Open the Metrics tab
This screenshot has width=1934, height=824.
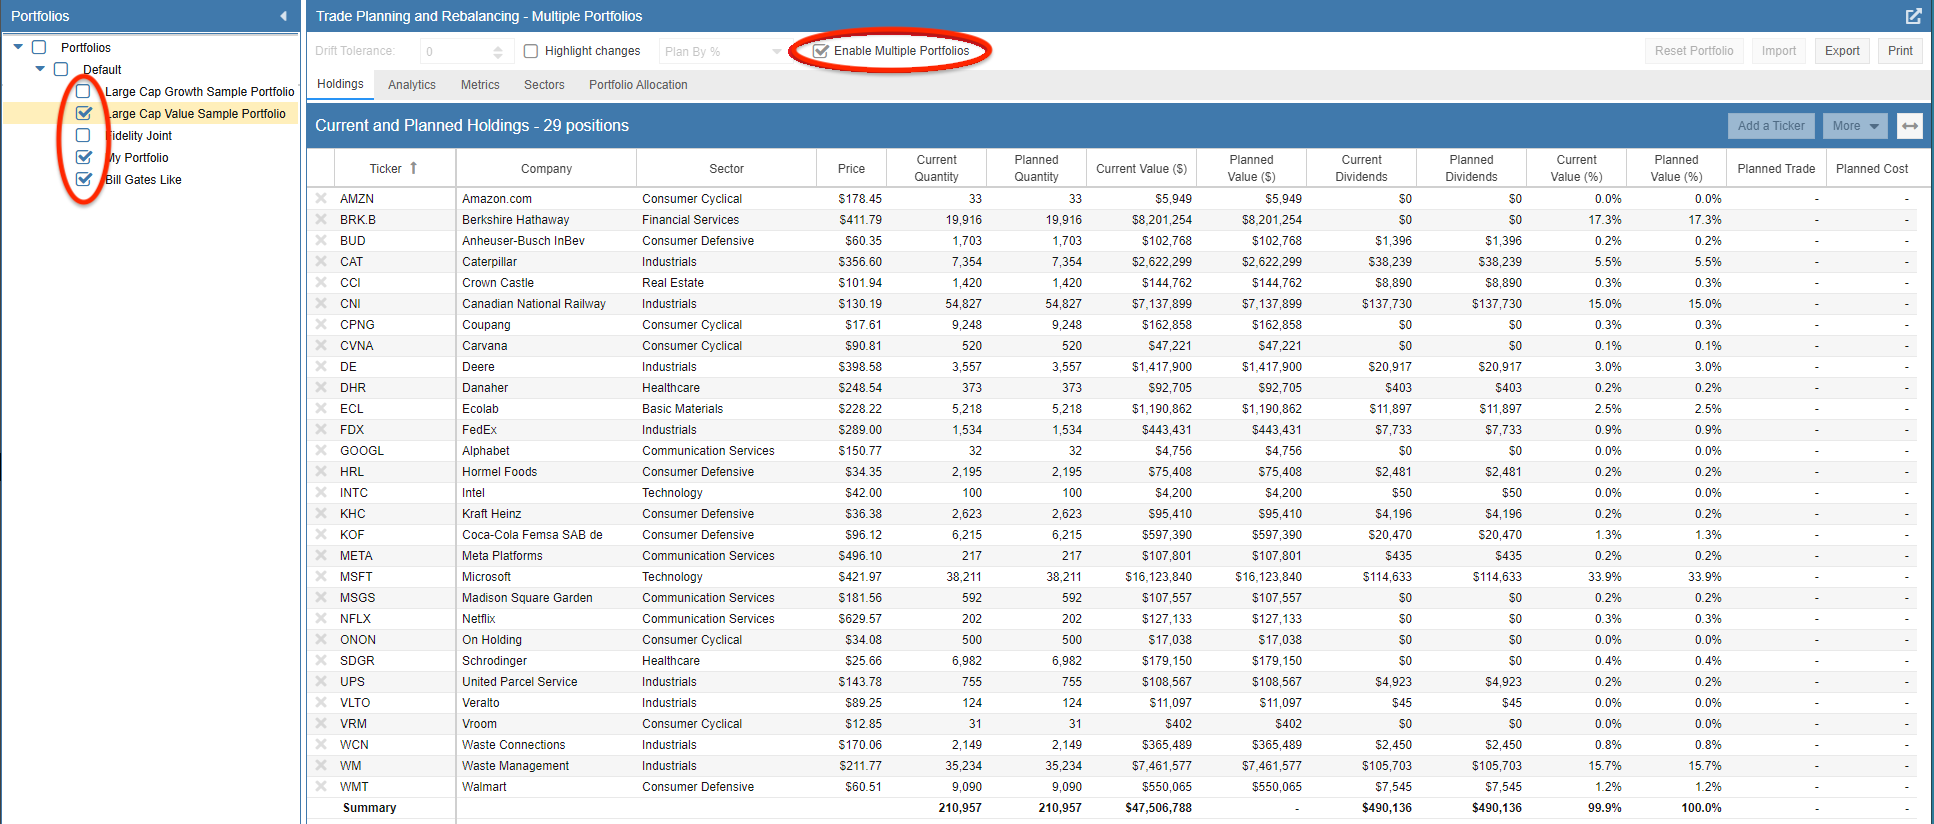pos(480,85)
